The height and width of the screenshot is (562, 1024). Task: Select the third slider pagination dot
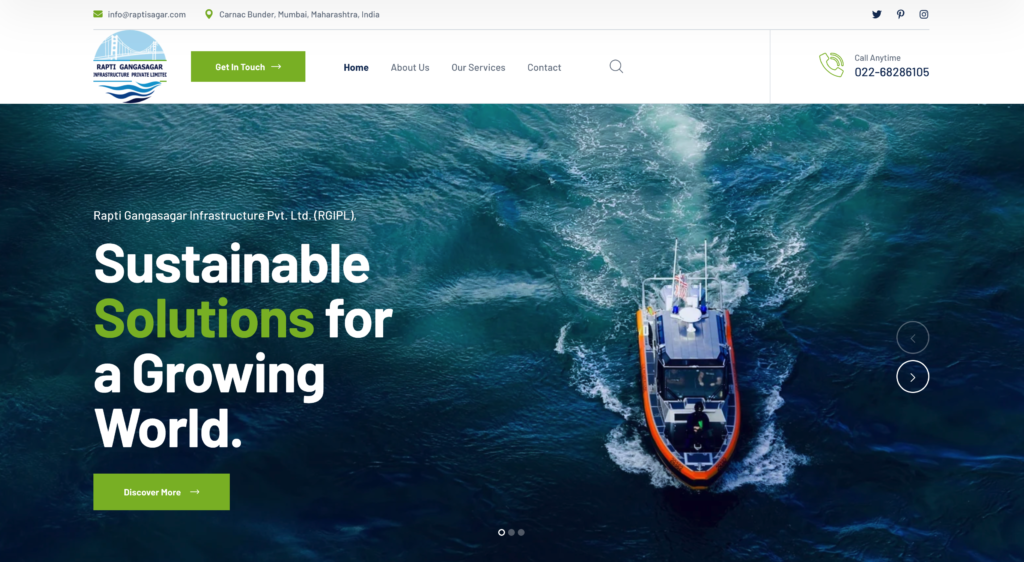(x=521, y=533)
